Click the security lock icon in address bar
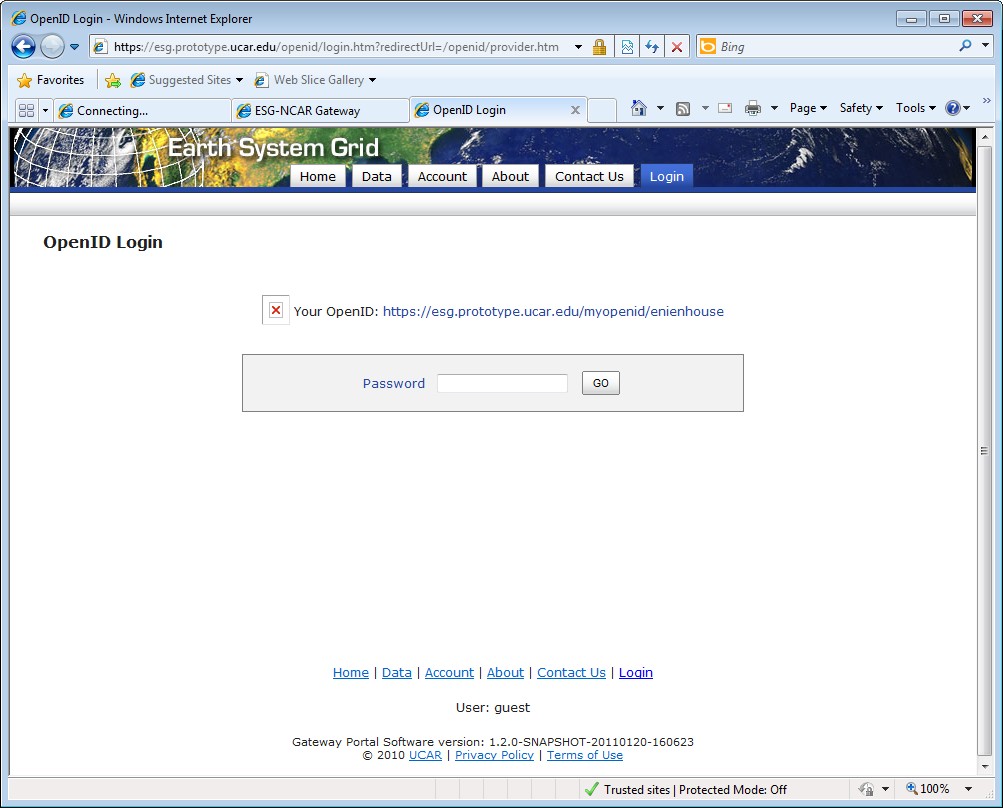The height and width of the screenshot is (808, 1003). (599, 47)
